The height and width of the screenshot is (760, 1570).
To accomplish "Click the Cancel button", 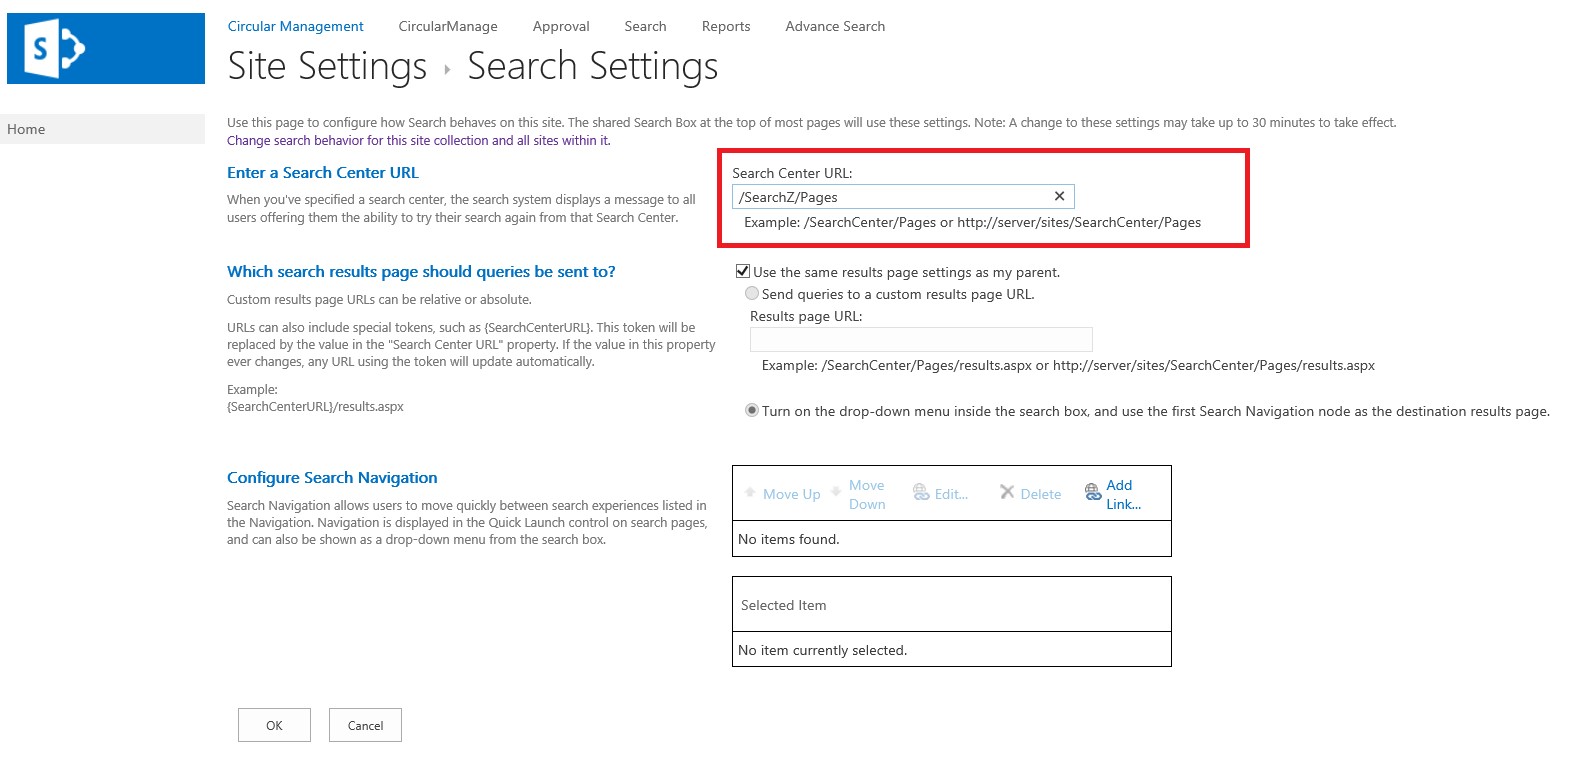I will (365, 725).
